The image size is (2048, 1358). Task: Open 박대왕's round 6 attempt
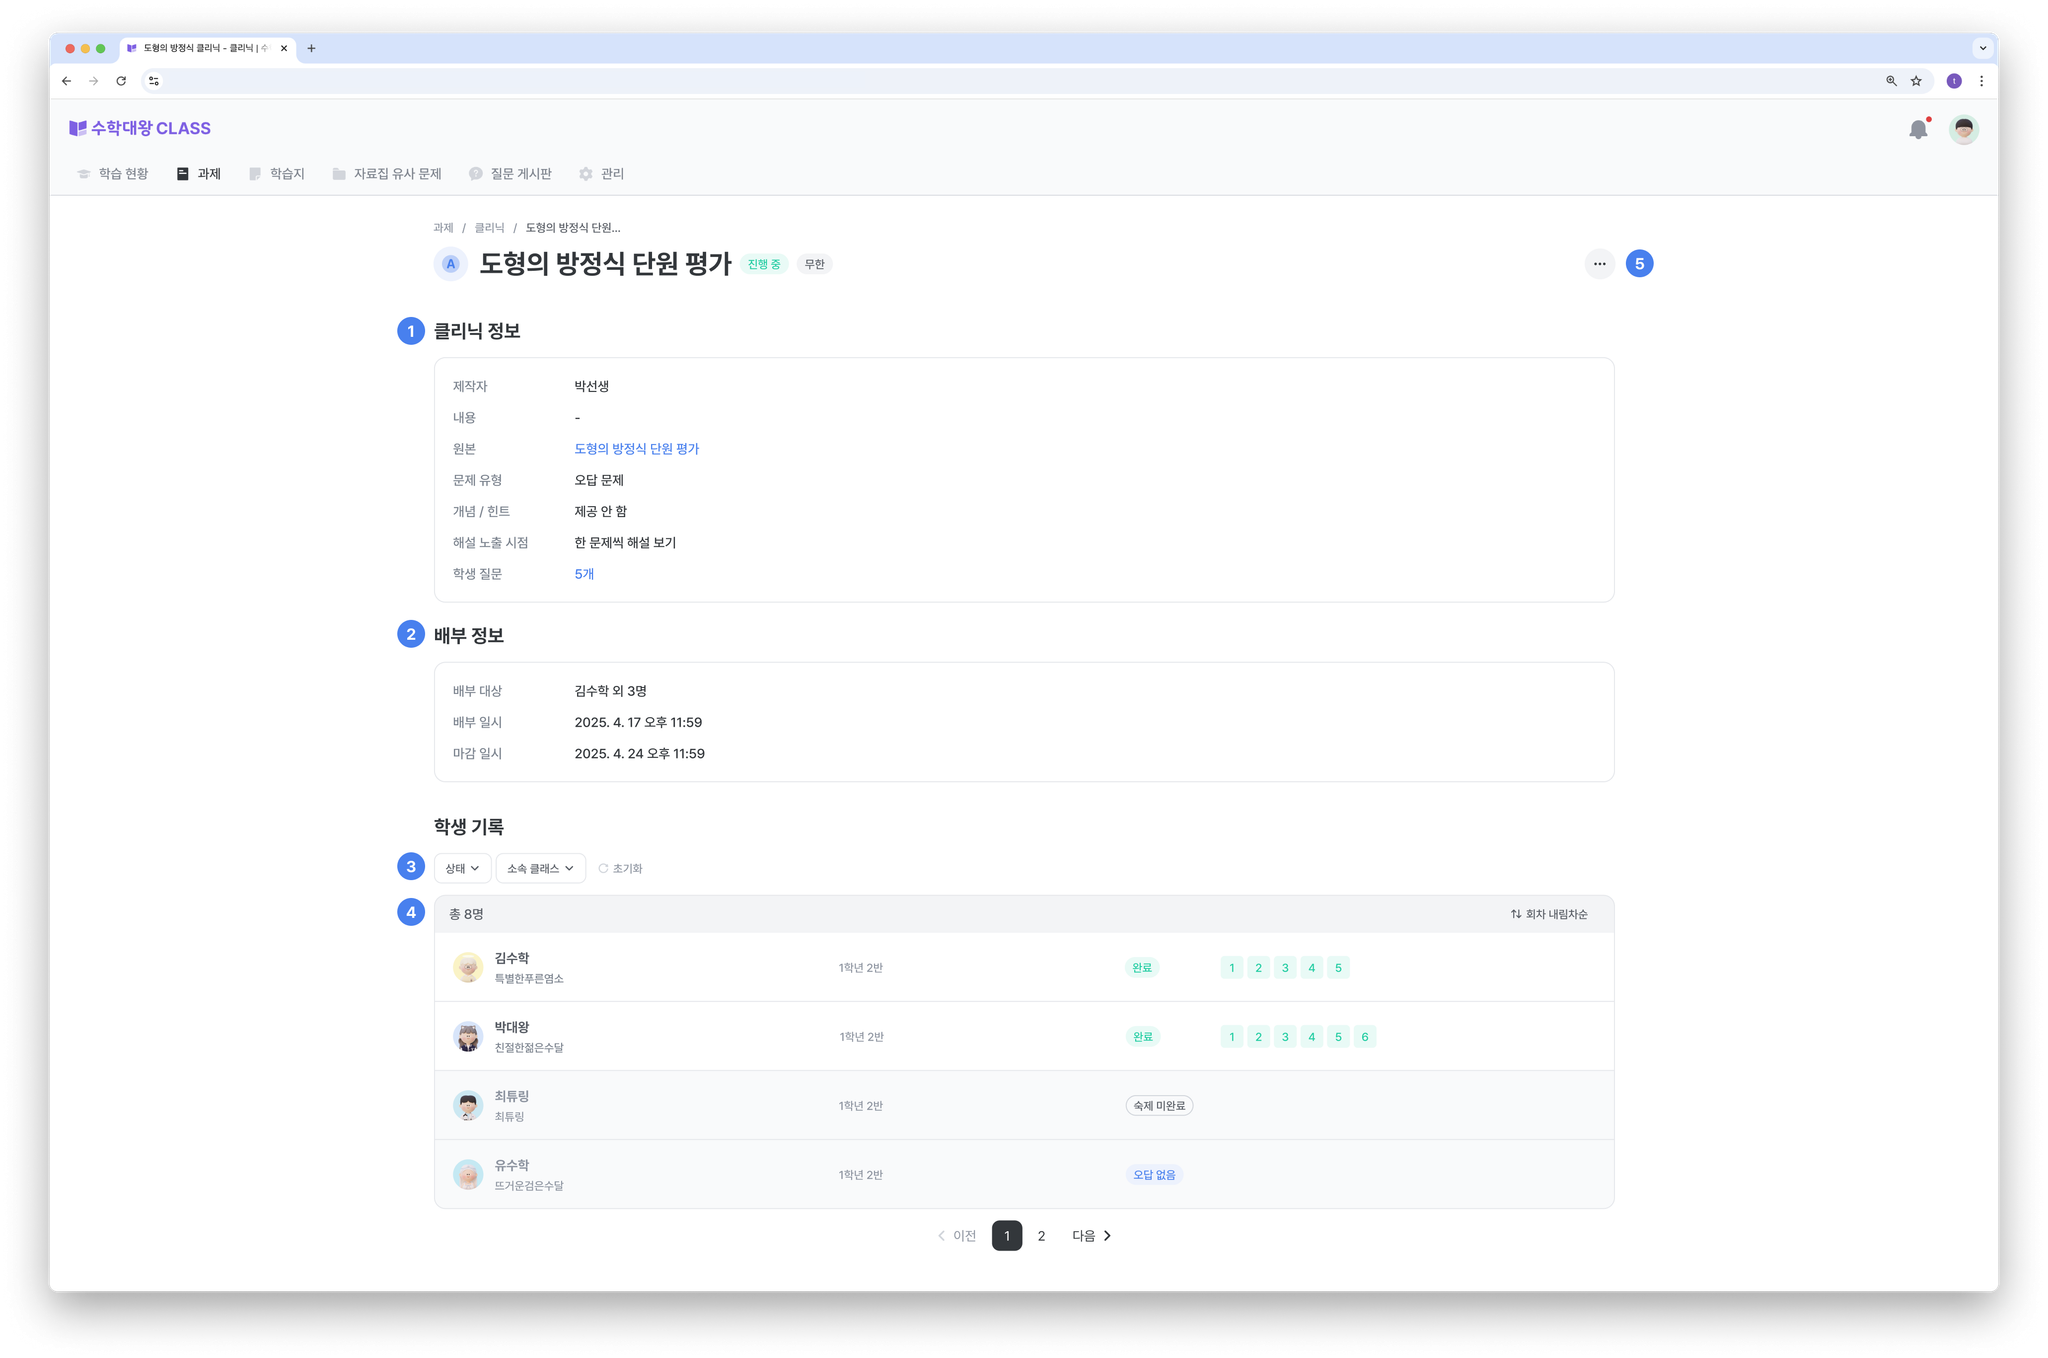click(x=1364, y=1036)
